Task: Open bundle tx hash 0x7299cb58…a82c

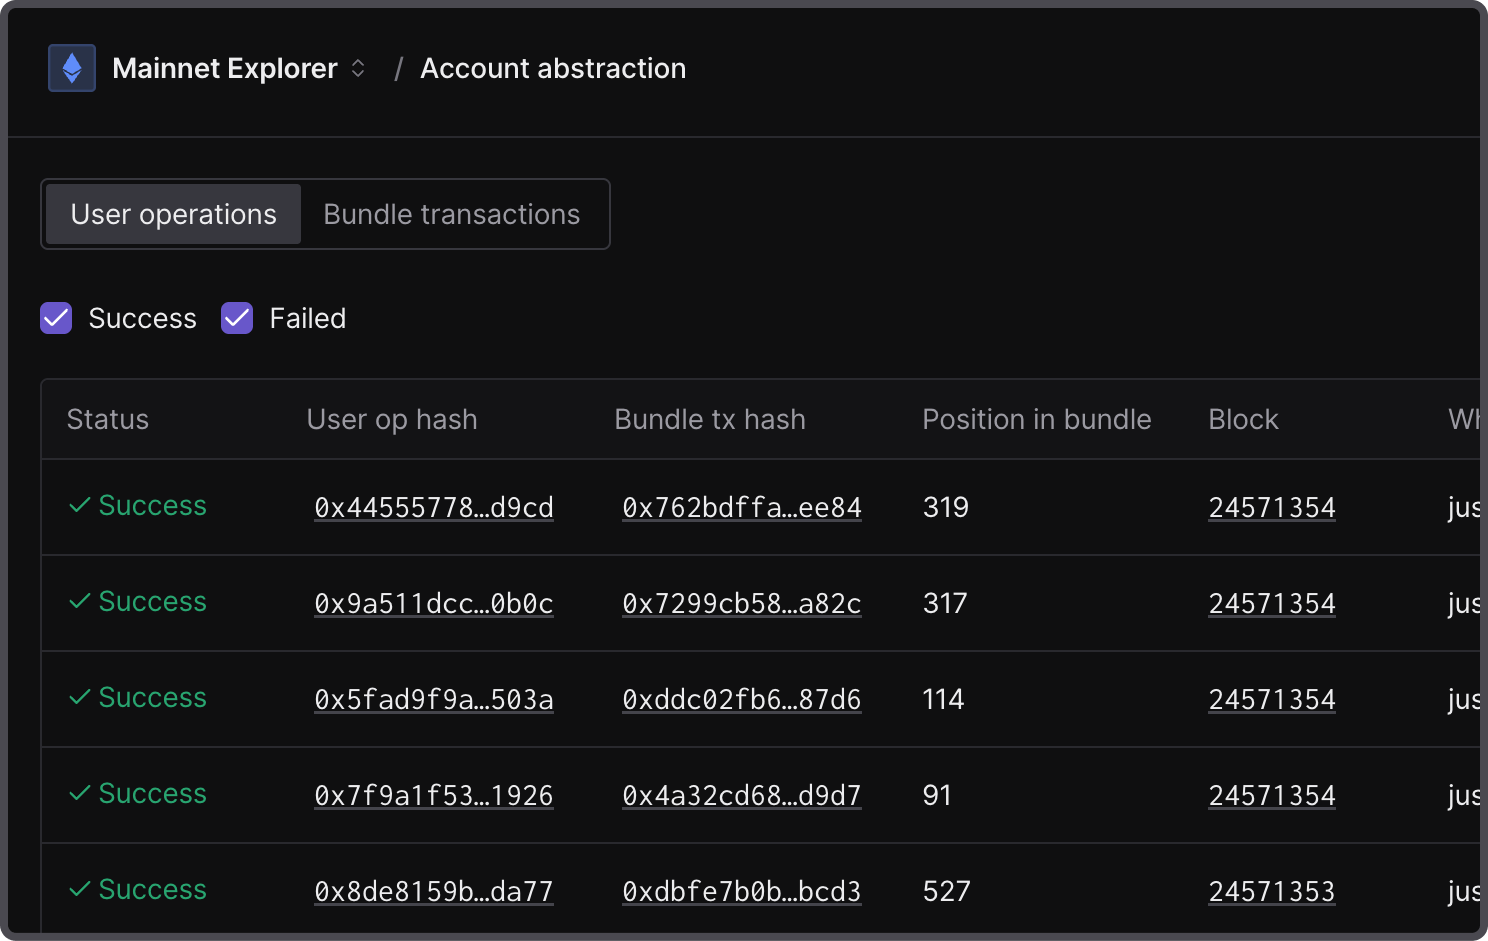Action: coord(741,603)
